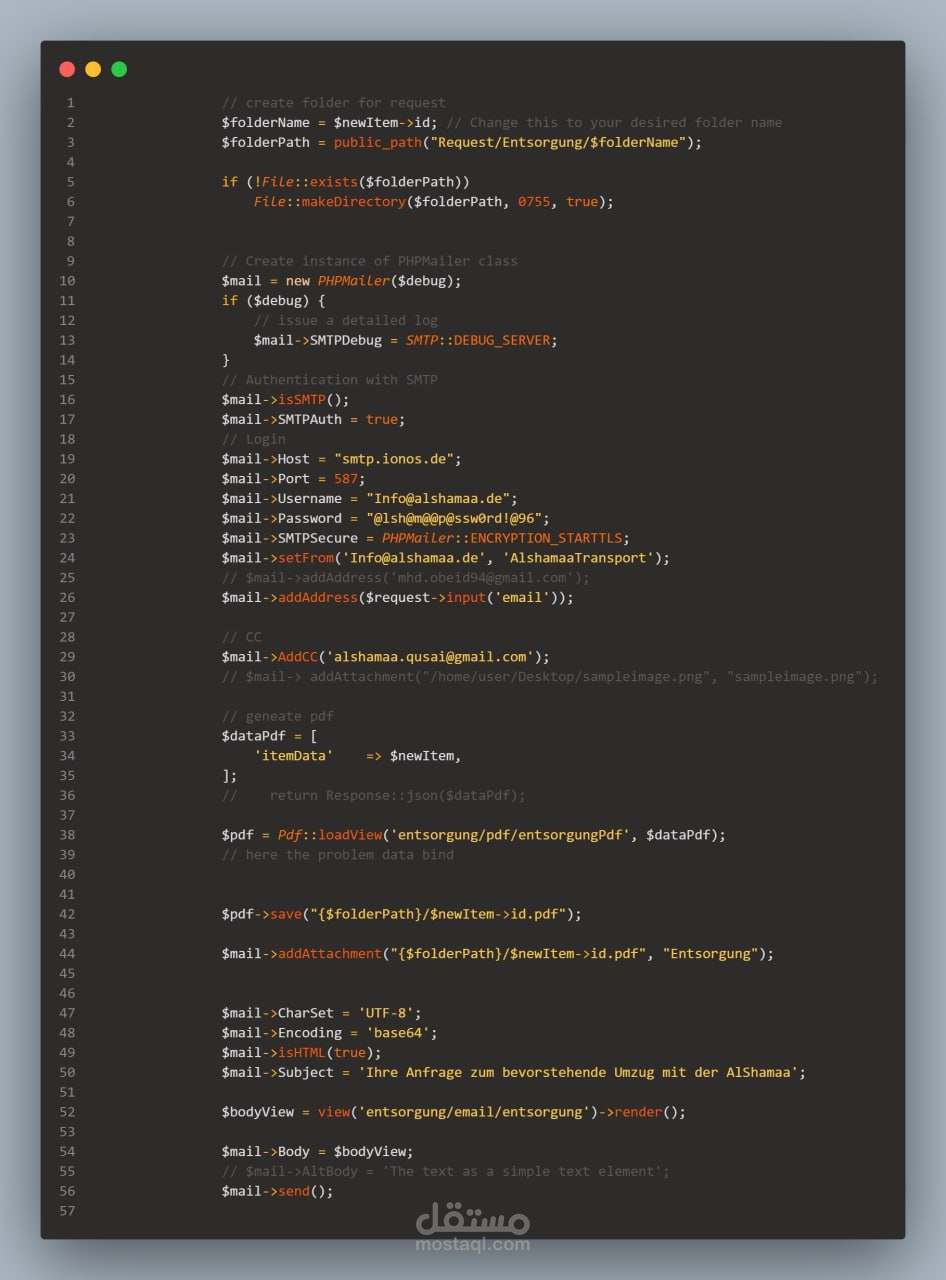Screen dimensions: 946x1280
Task: Click comment "// geneate pdf"
Action: click(278, 716)
